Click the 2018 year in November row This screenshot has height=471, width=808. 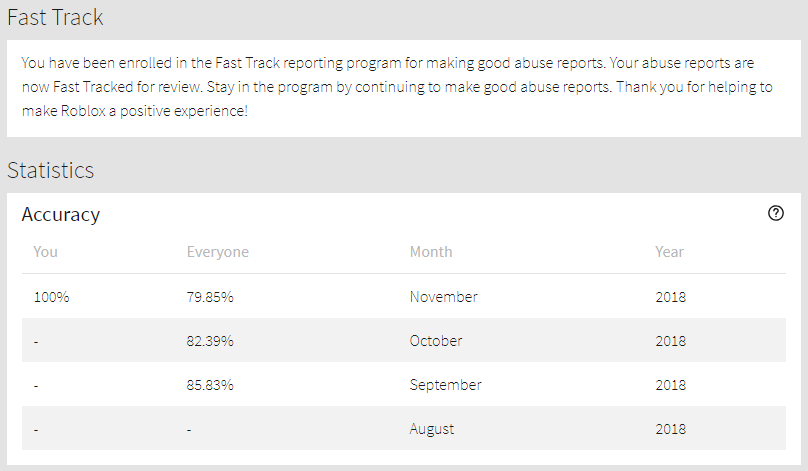point(671,297)
